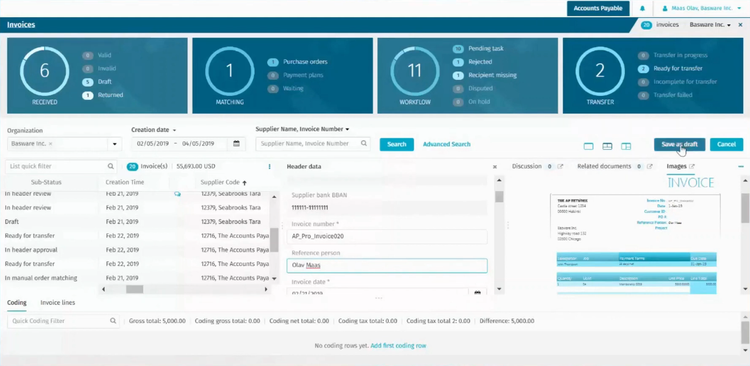Remove the Basware Inc. organization tag

click(51, 144)
